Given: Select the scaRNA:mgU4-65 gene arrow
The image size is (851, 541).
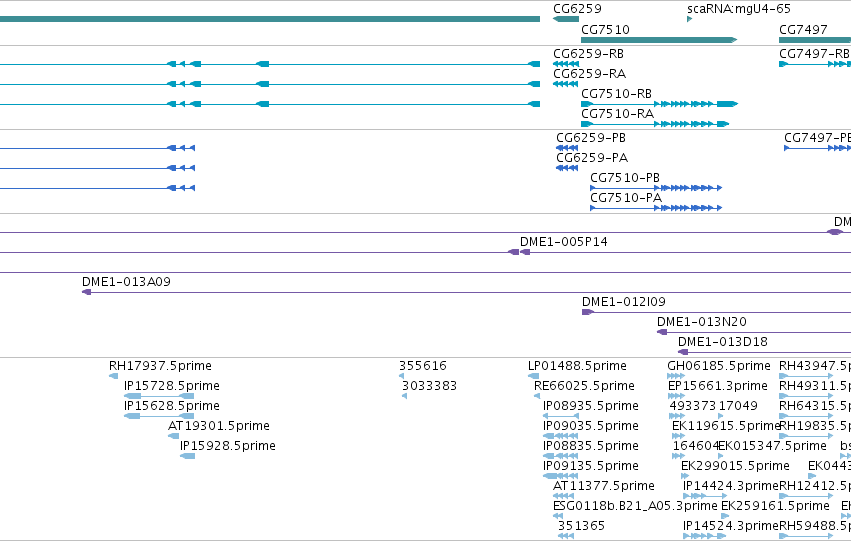Looking at the screenshot, I should pyautogui.click(x=690, y=19).
